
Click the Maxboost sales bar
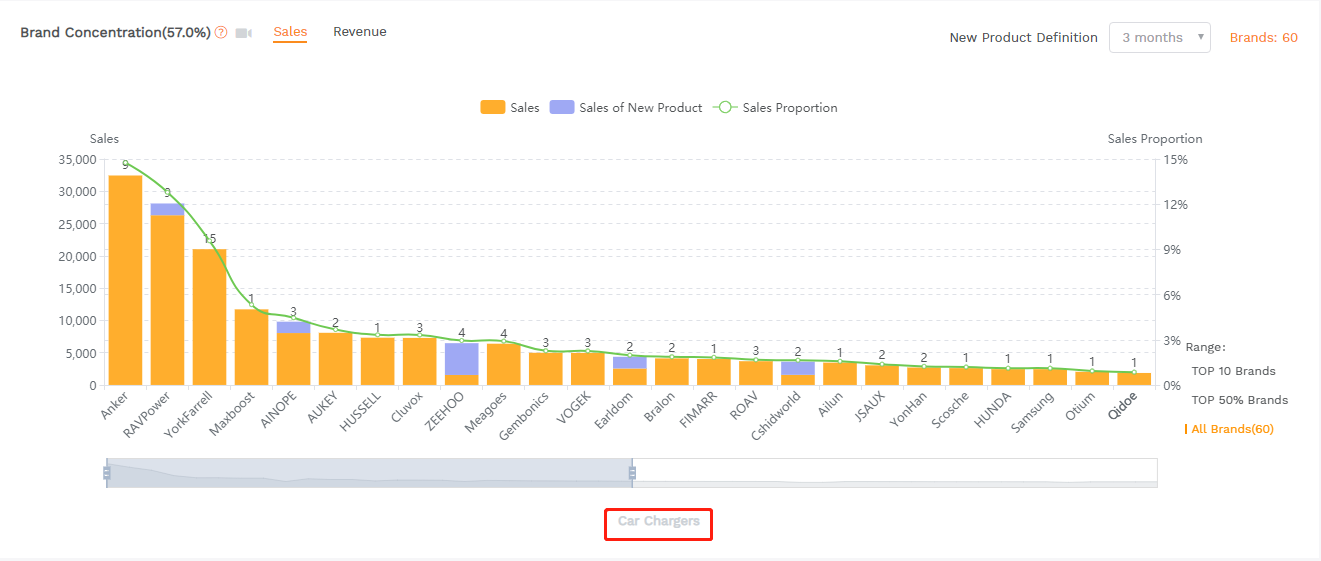click(x=251, y=347)
